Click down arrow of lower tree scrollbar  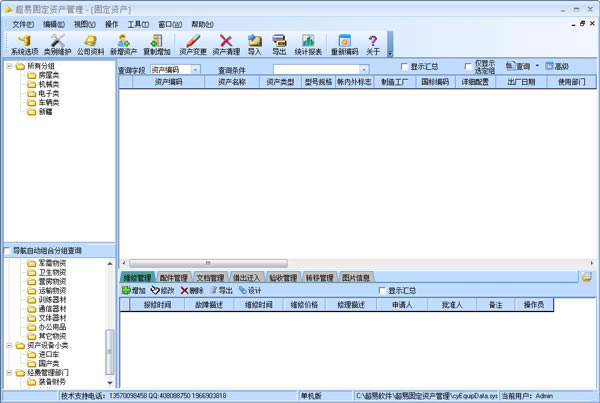(x=110, y=382)
